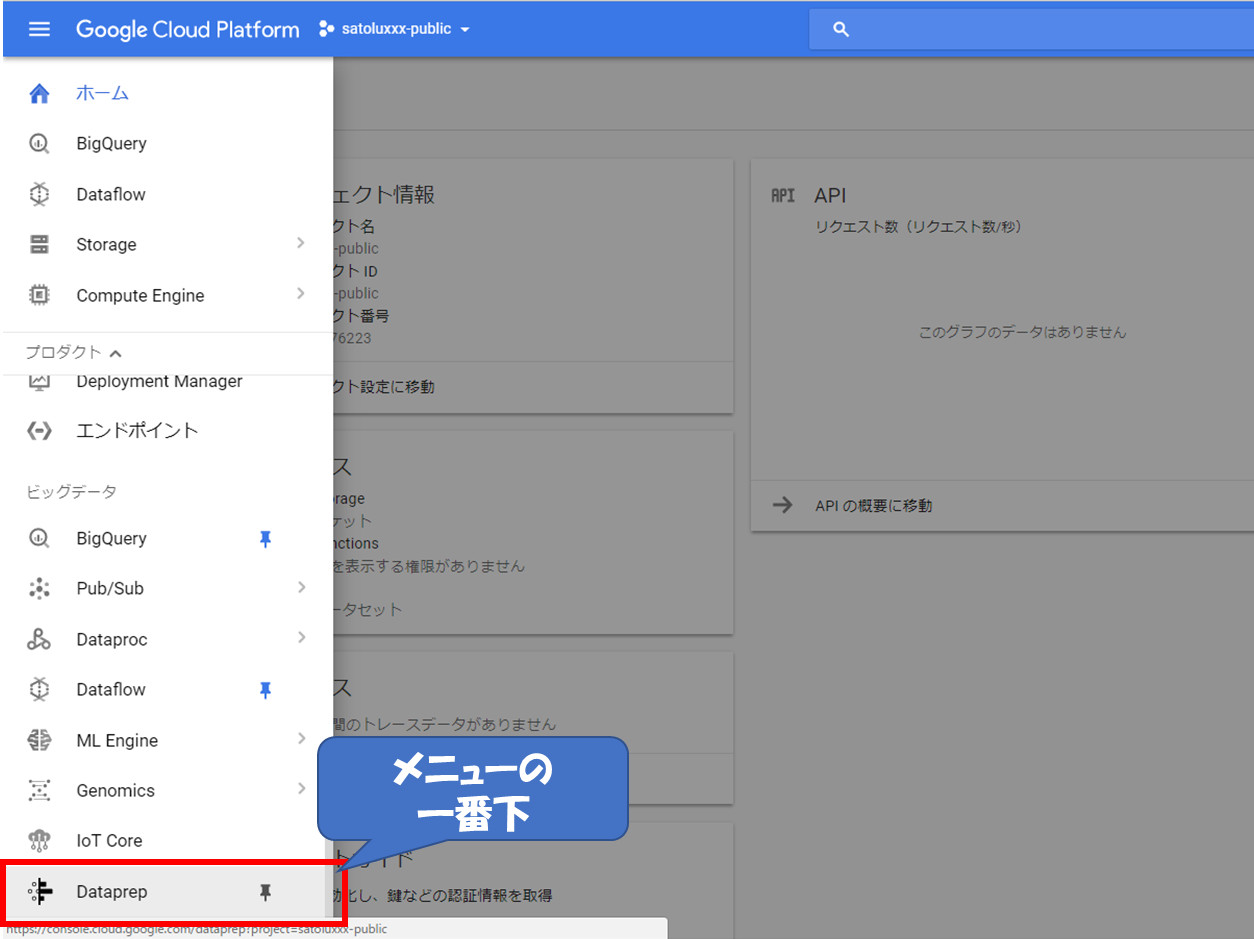Click the Dataprep icon at menu bottom

[x=40, y=892]
